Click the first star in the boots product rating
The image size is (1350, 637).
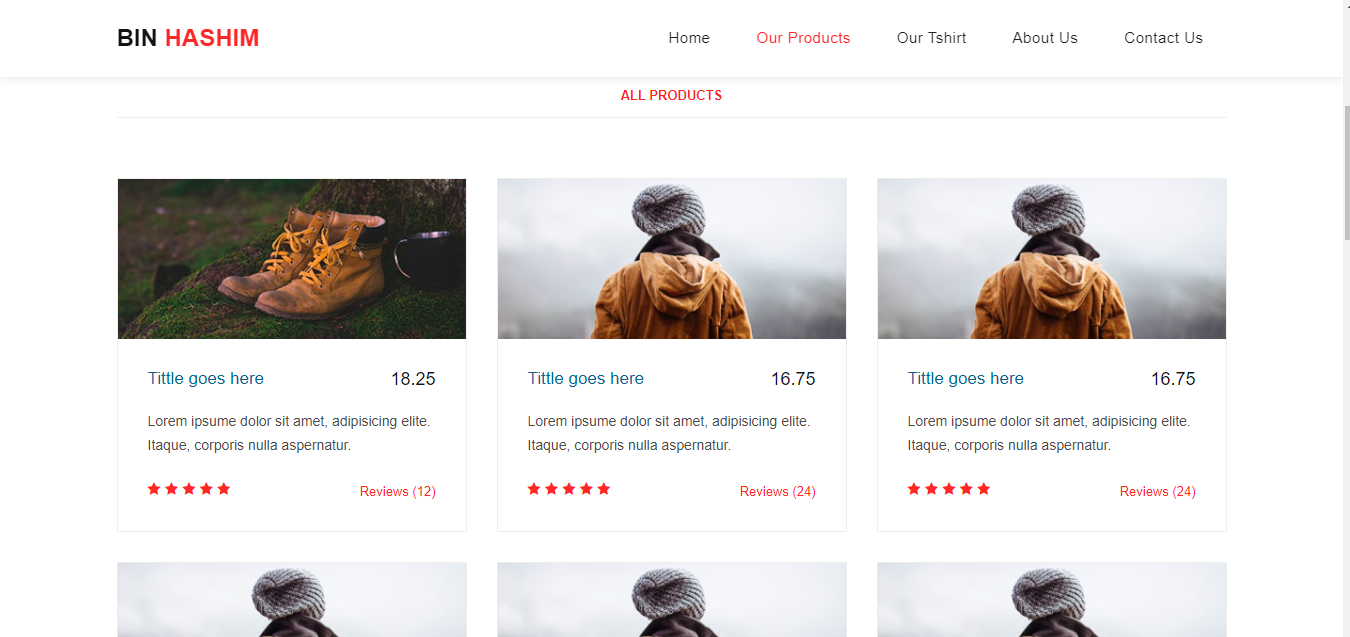(154, 489)
